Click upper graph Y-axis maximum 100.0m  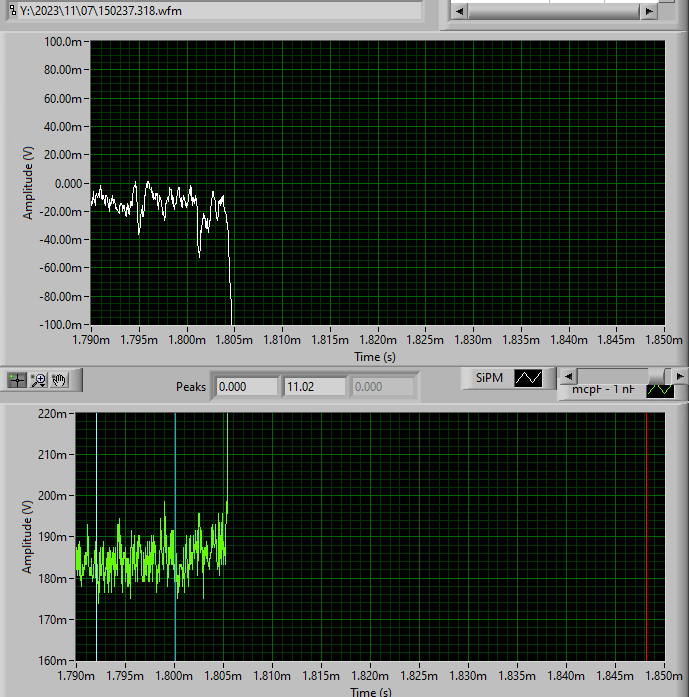(x=63, y=42)
